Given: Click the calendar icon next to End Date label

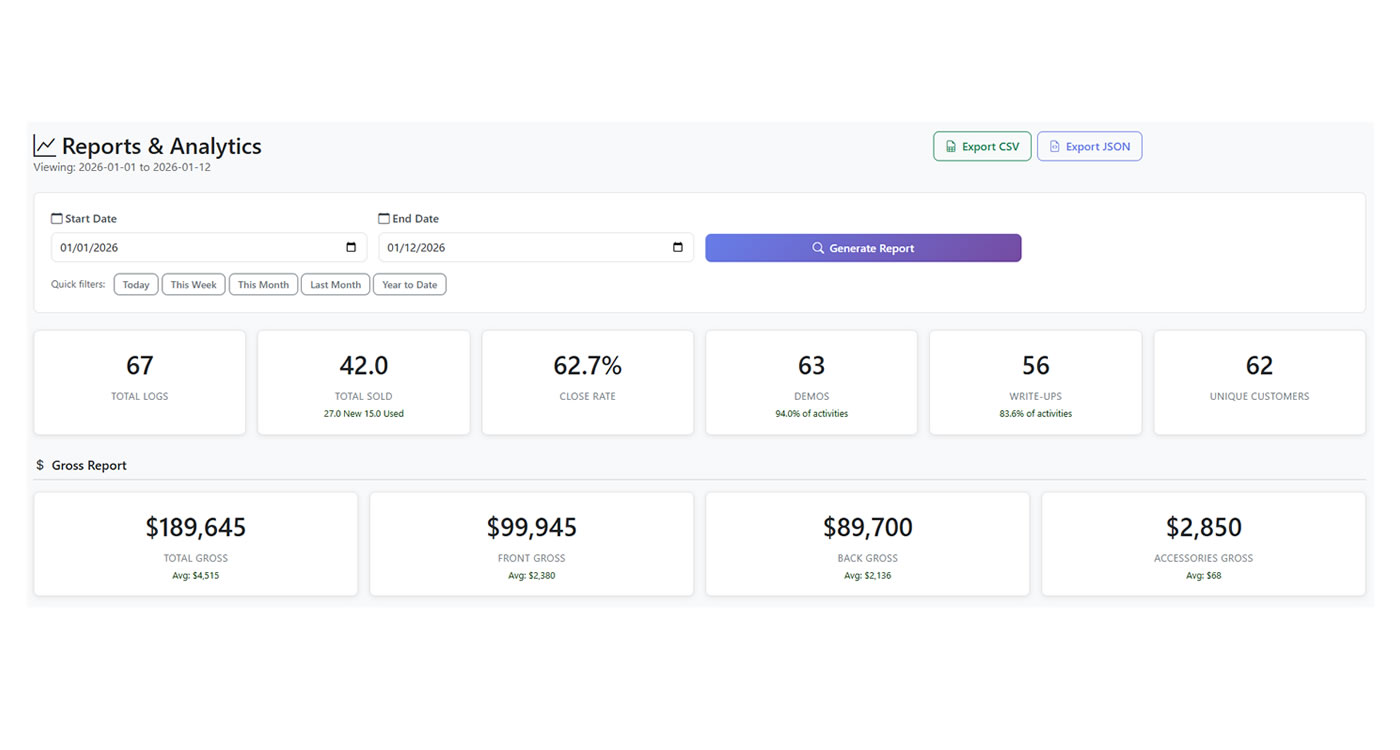Looking at the screenshot, I should [383, 217].
